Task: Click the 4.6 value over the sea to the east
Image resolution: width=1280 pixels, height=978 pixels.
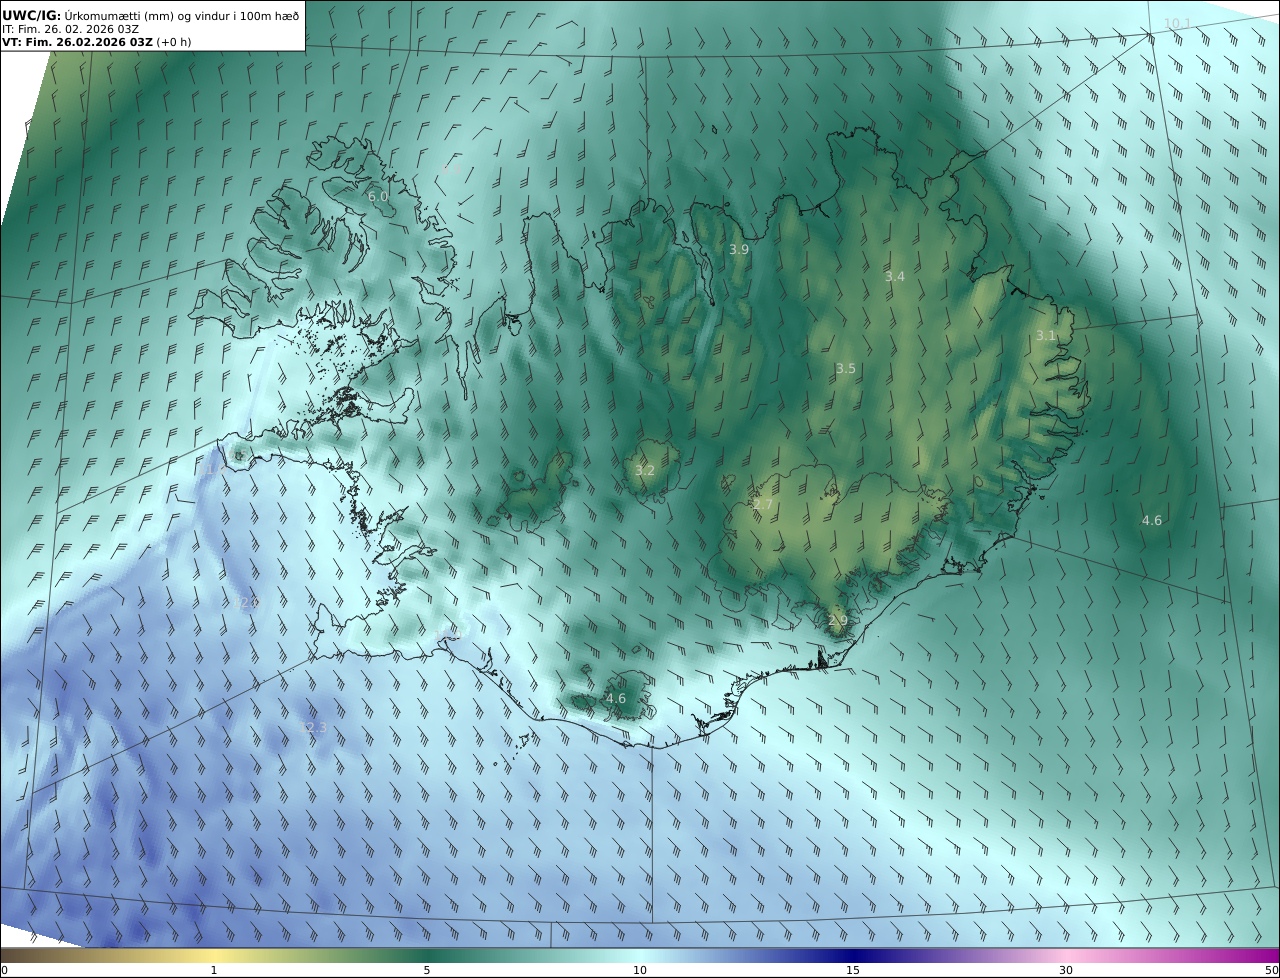Action: [x=1152, y=521]
